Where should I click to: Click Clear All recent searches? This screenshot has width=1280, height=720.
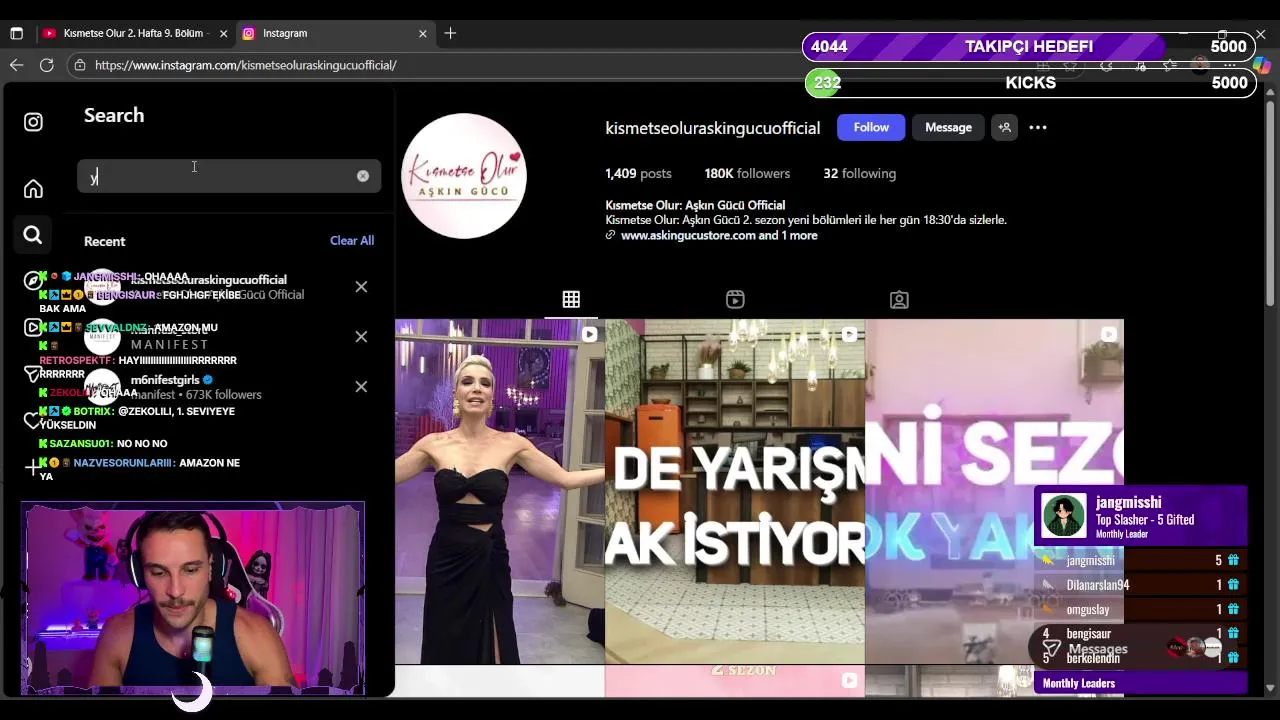352,240
